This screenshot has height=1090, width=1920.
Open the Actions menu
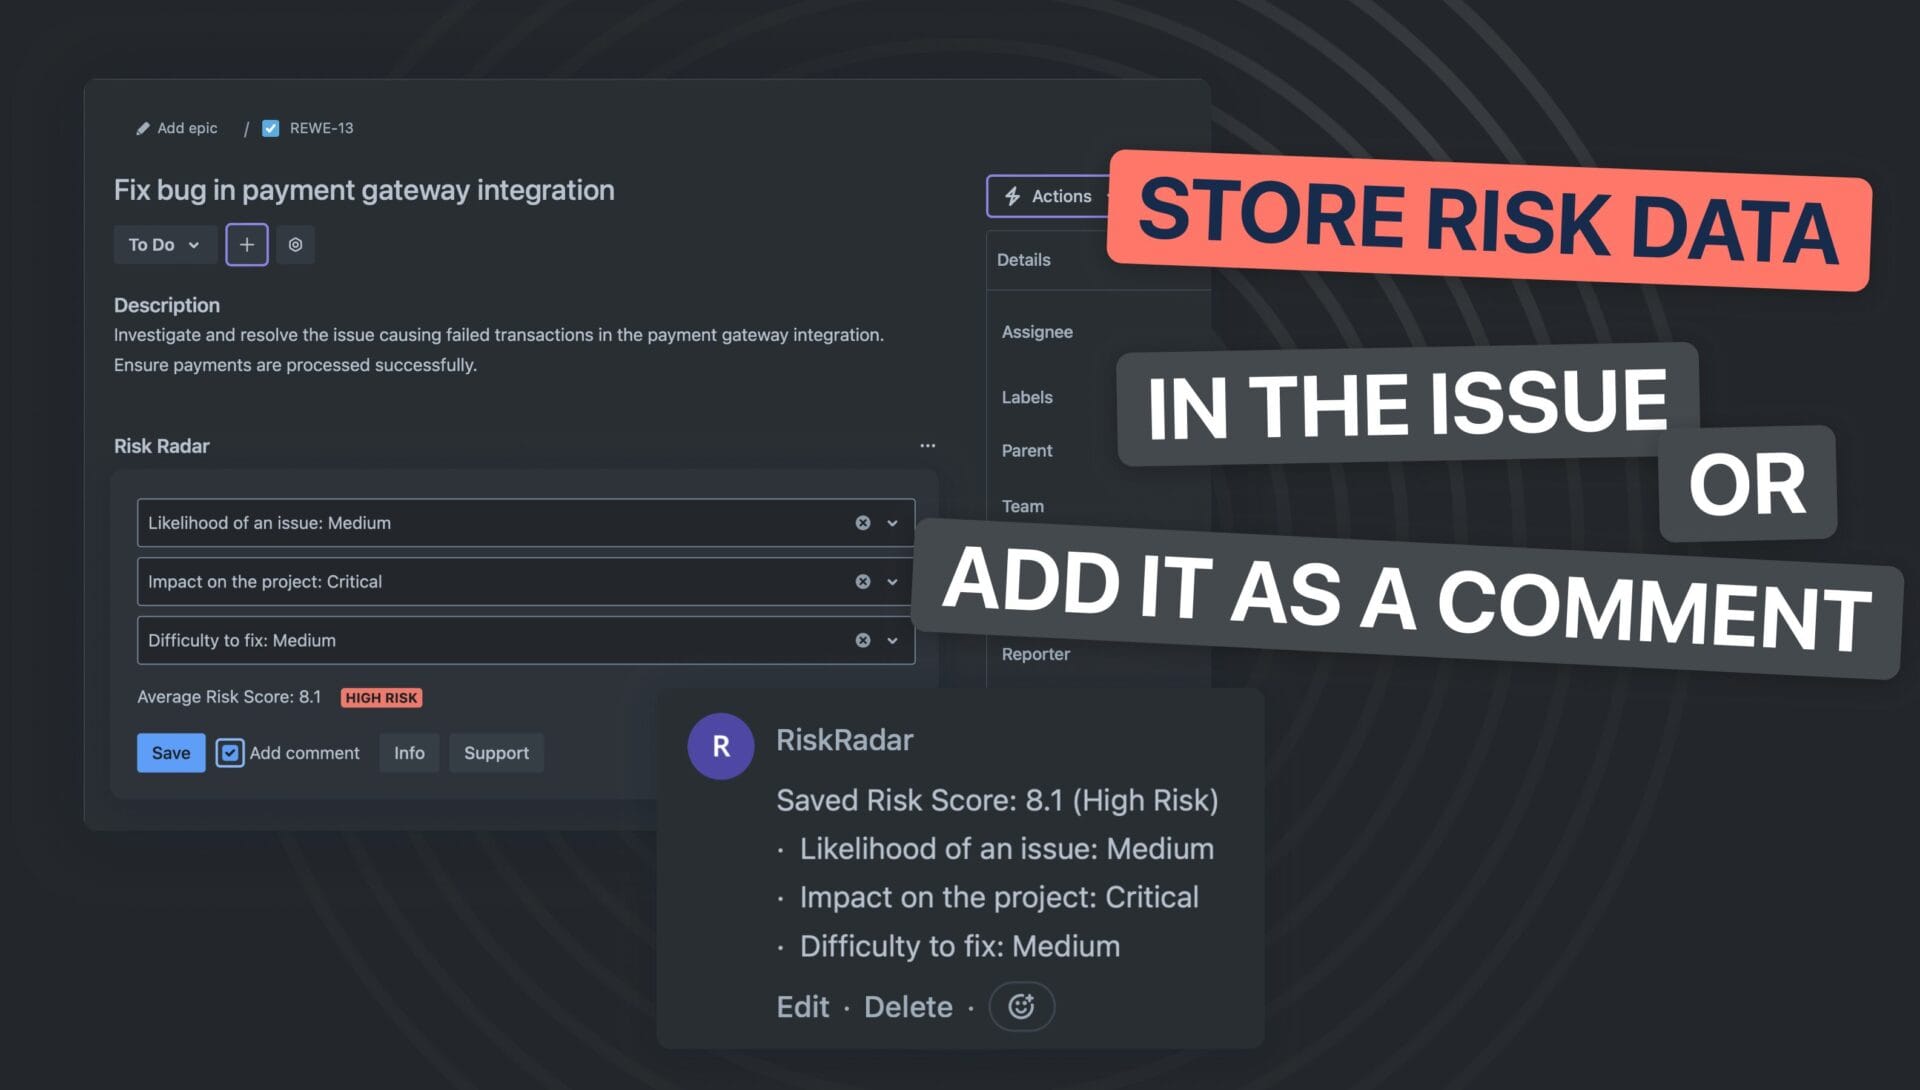pyautogui.click(x=1048, y=196)
